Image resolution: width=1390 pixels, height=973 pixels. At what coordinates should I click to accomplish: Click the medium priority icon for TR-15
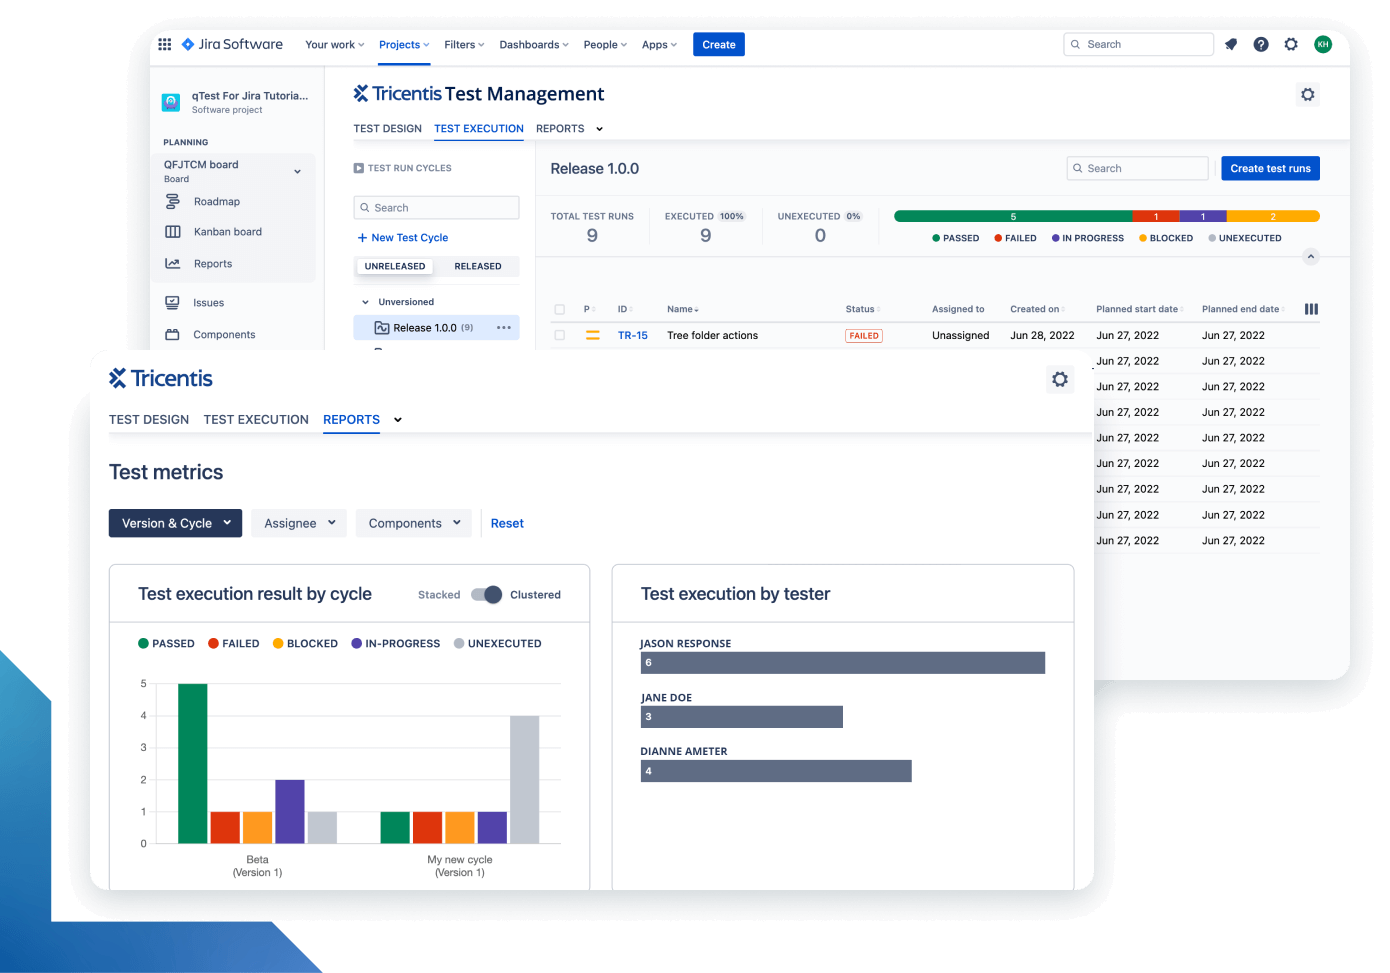593,336
